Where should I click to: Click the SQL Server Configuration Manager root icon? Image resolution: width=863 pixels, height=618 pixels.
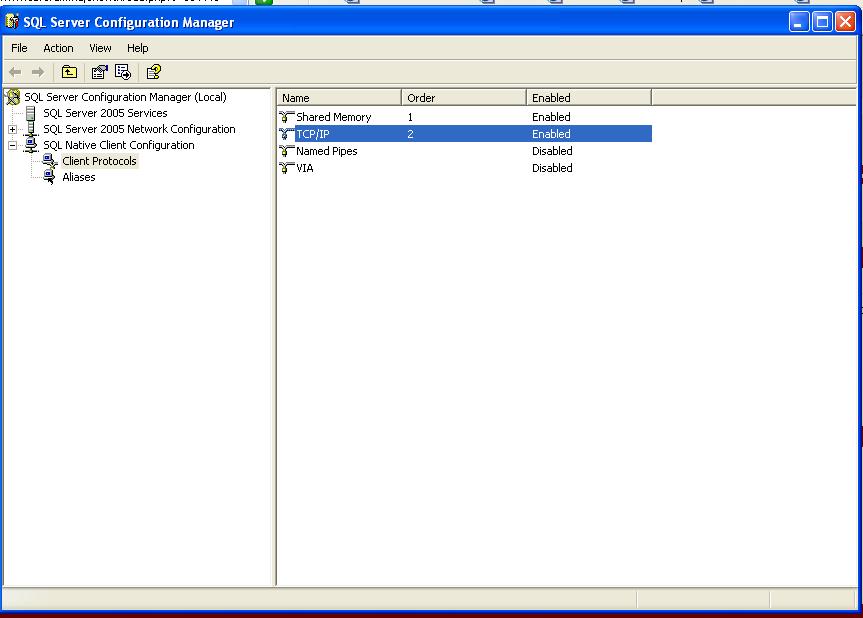pyautogui.click(x=13, y=97)
